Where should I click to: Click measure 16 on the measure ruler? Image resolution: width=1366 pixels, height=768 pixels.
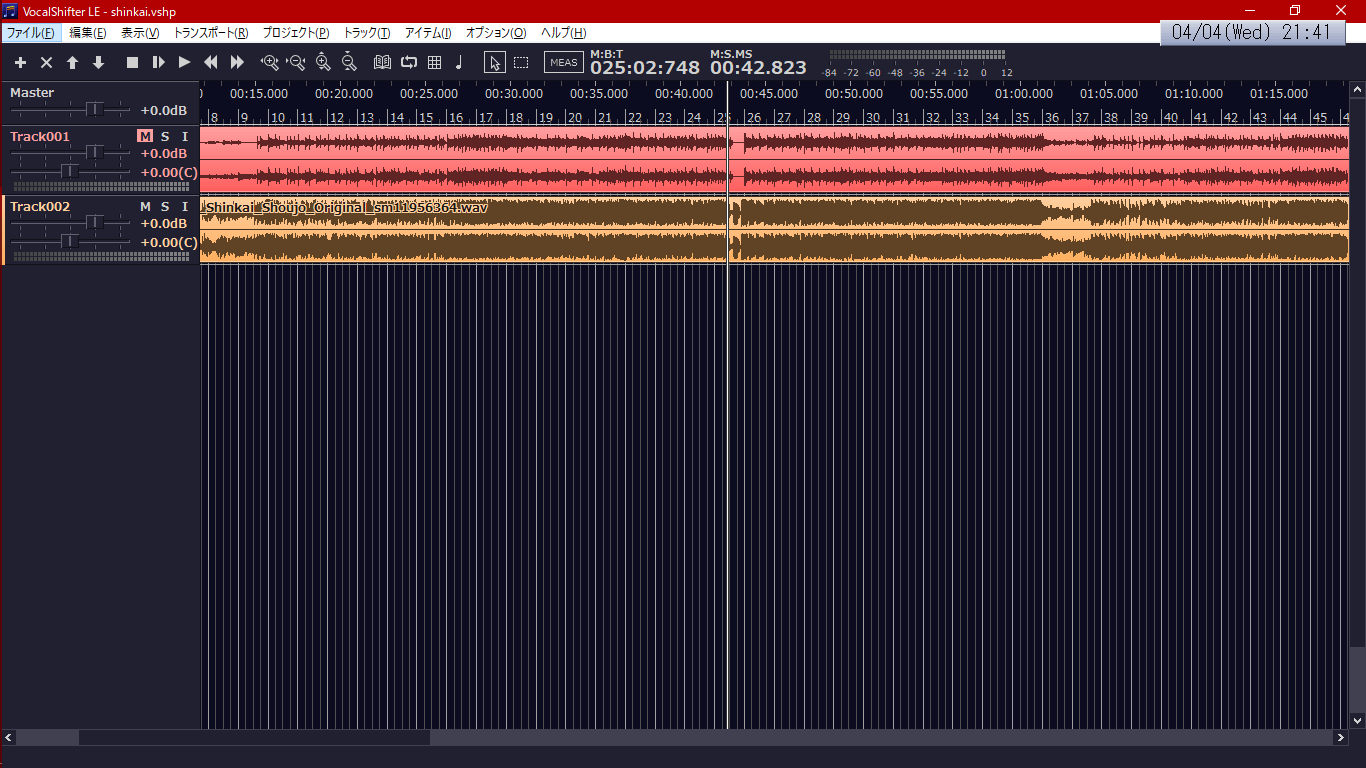456,117
